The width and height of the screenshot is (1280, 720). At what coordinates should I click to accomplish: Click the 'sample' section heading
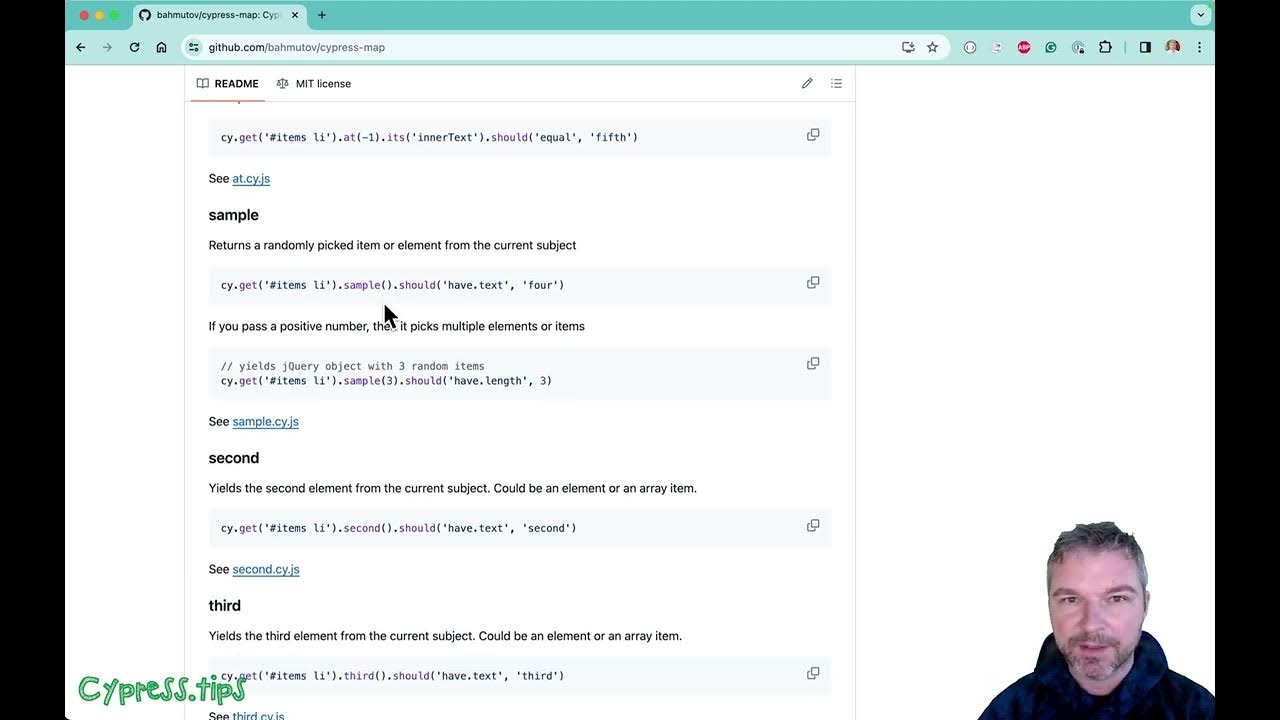(x=233, y=215)
